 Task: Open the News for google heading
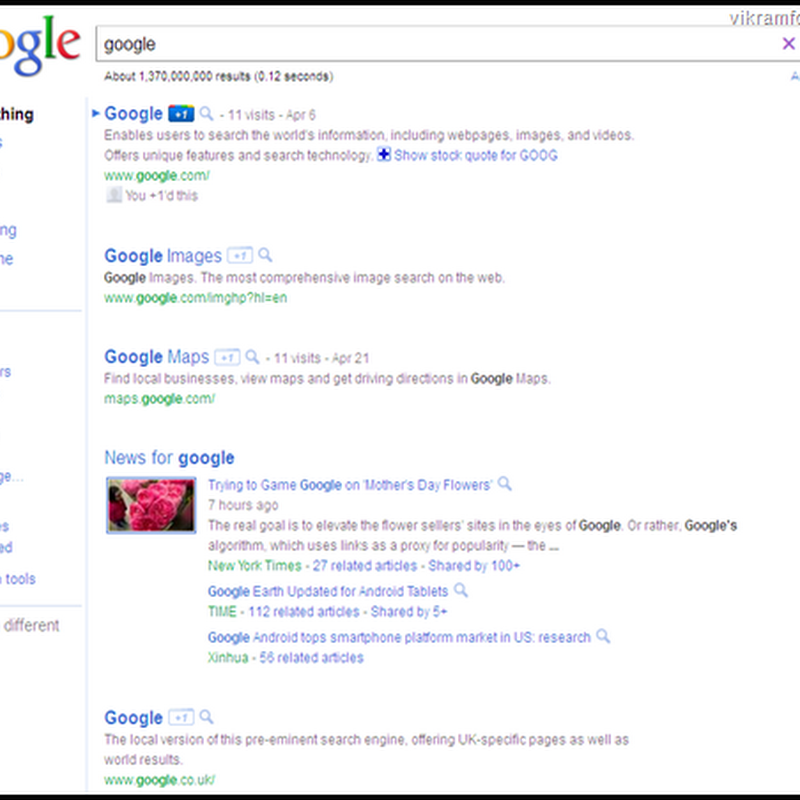coord(169,458)
